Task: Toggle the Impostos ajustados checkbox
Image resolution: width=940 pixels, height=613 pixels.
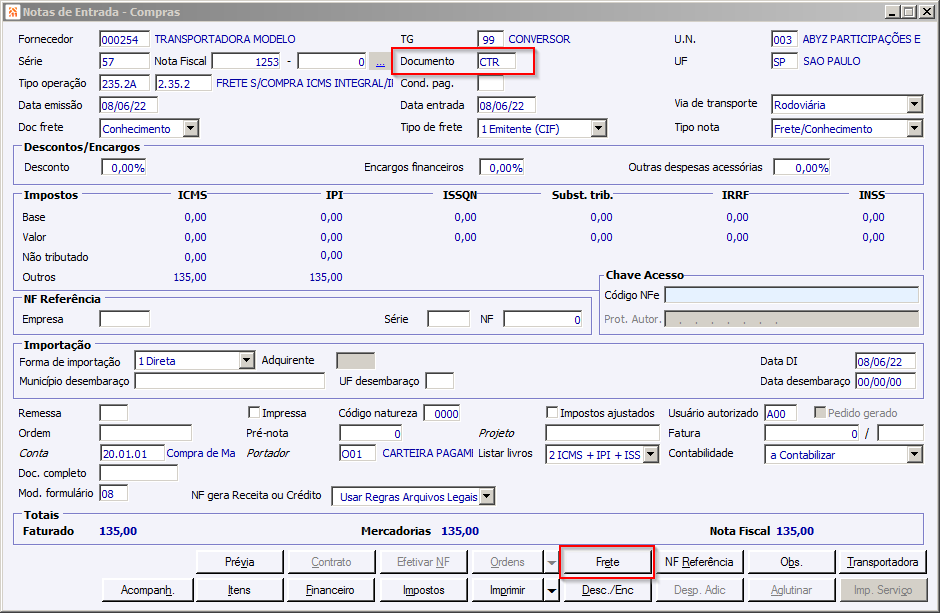Action: (x=552, y=413)
